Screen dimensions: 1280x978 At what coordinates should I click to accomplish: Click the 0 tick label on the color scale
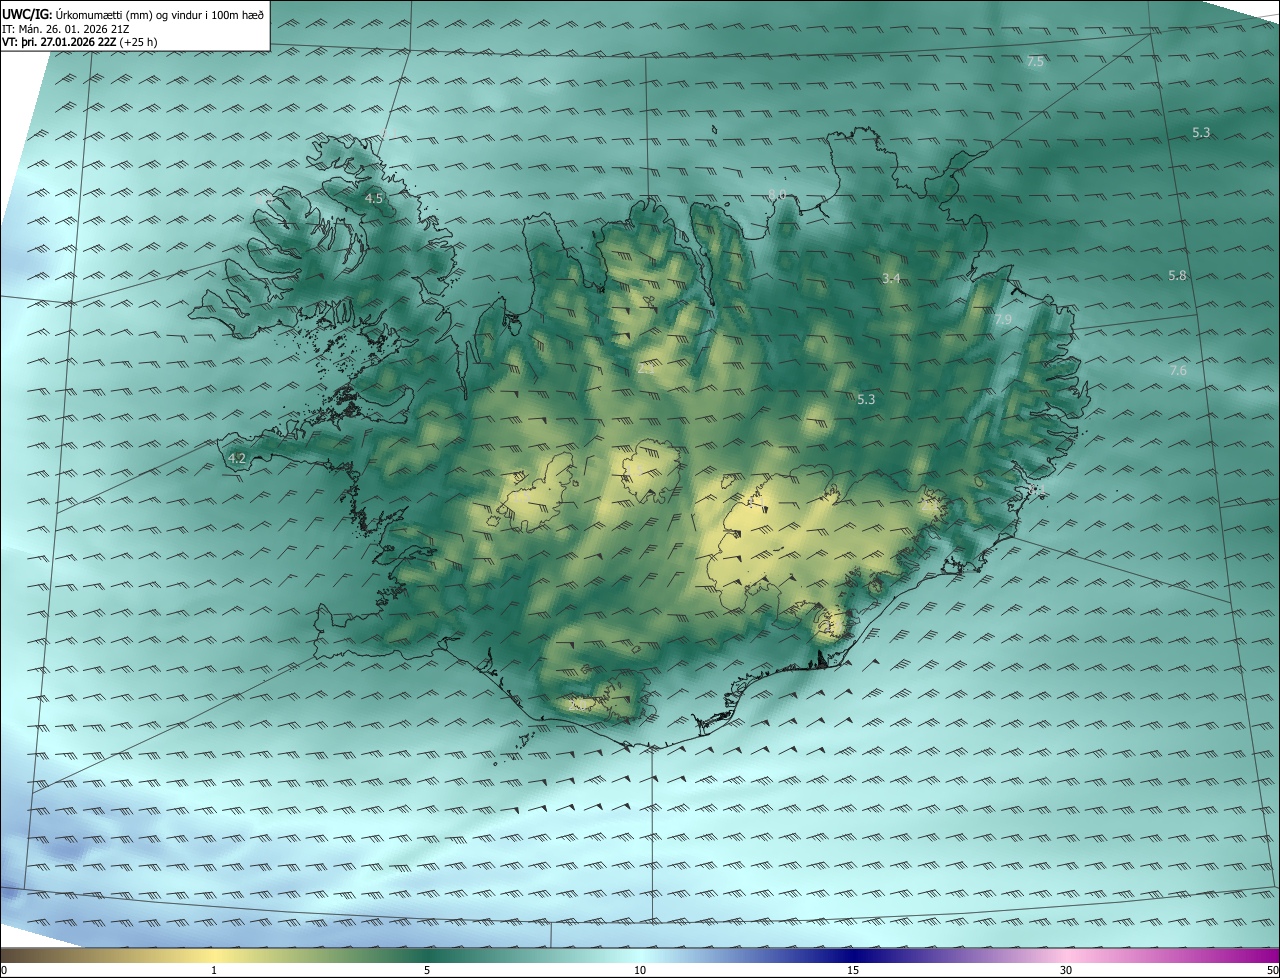click(x=4, y=971)
